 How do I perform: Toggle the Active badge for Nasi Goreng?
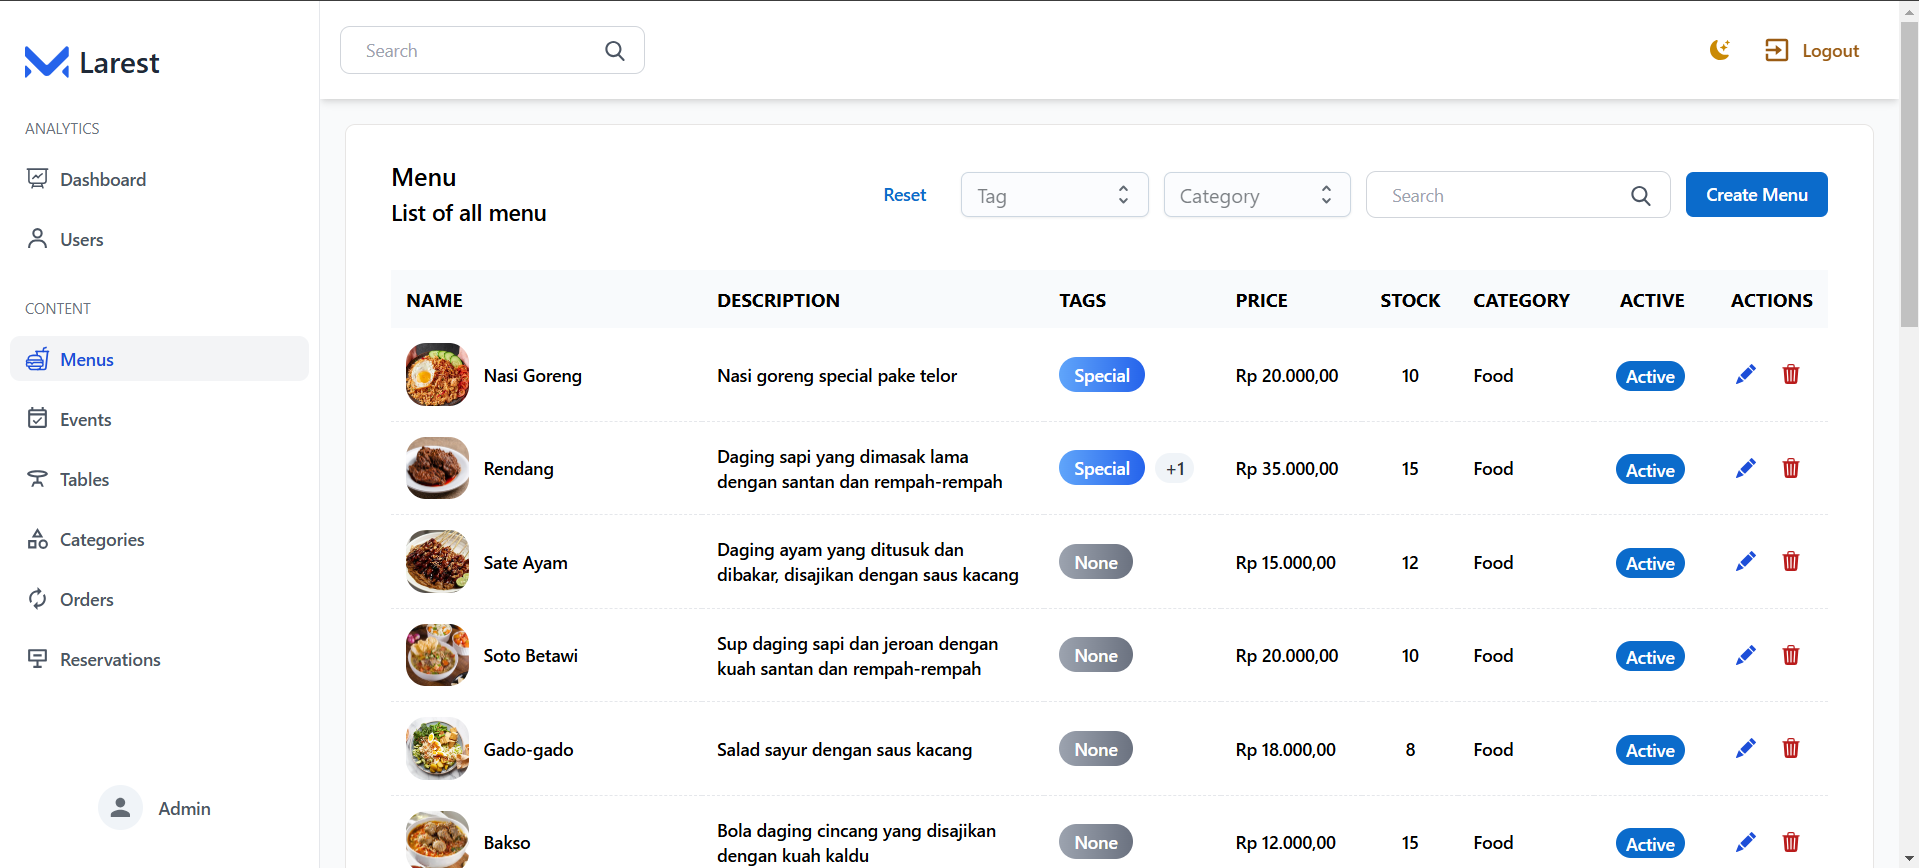(x=1649, y=377)
